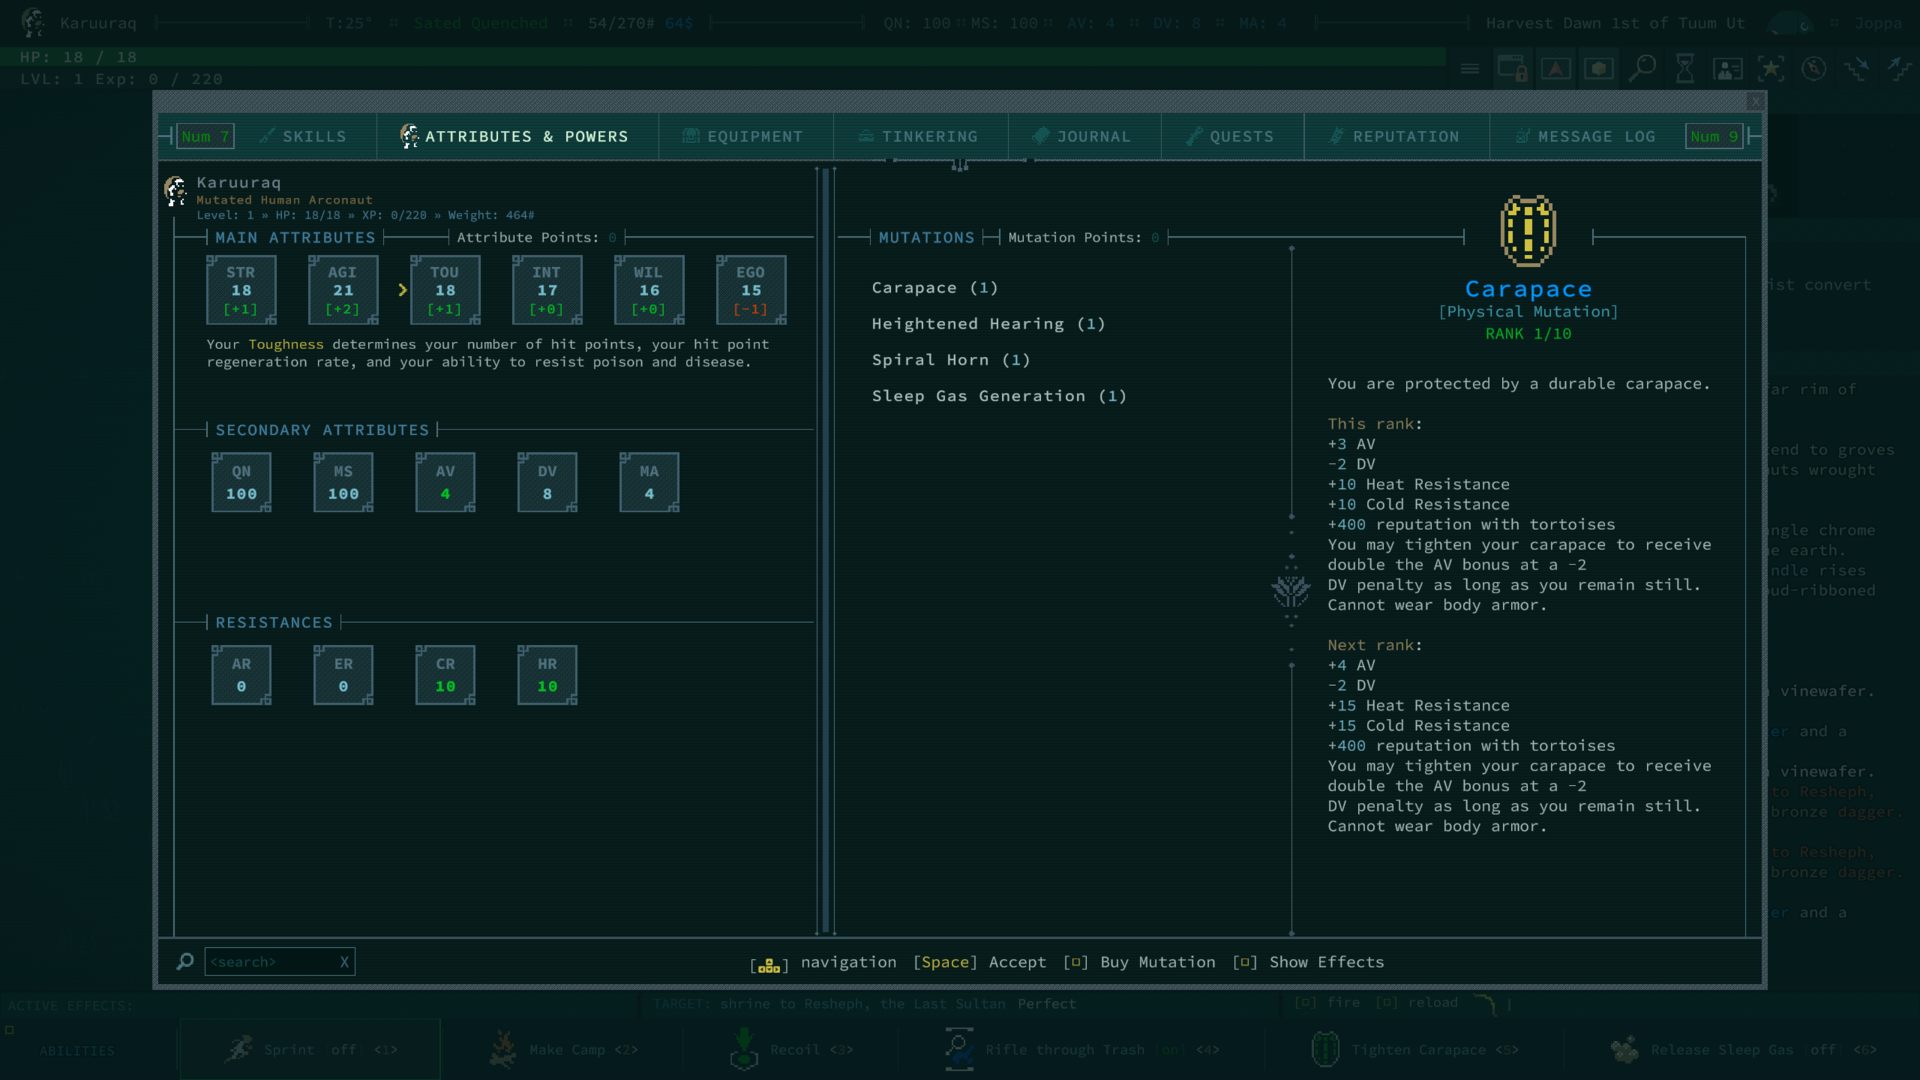Viewport: 1920px width, 1080px height.
Task: Select the Spiral Horn mutation
Action: pos(950,360)
